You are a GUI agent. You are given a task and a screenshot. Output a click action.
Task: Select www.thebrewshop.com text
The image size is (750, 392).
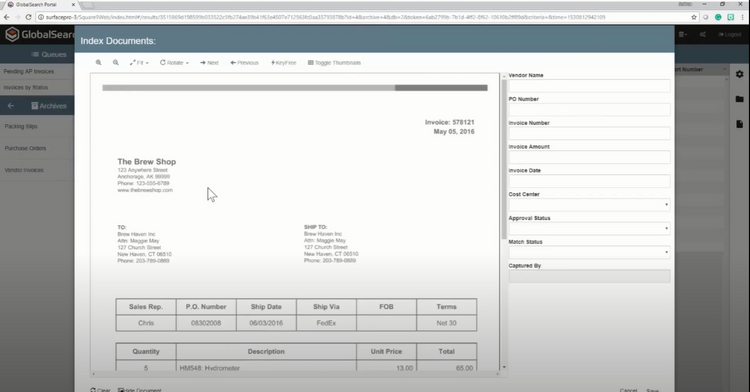[145, 190]
